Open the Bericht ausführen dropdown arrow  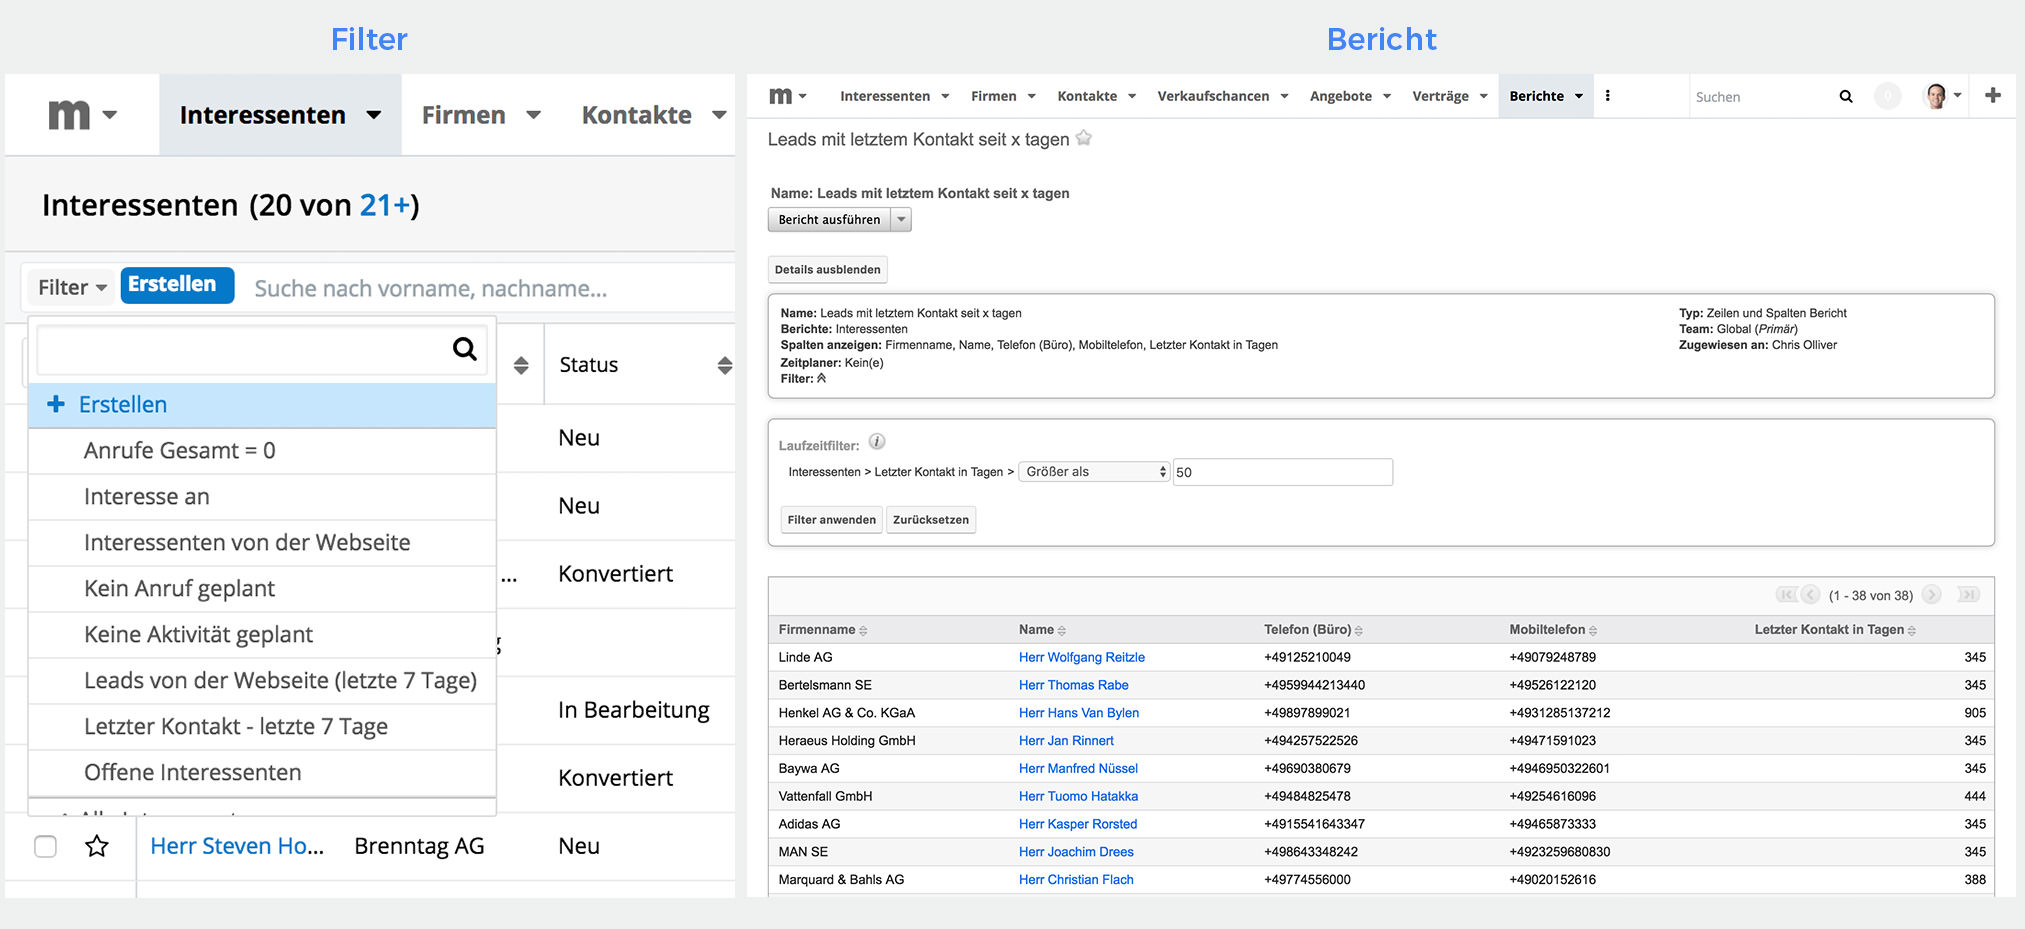901,220
